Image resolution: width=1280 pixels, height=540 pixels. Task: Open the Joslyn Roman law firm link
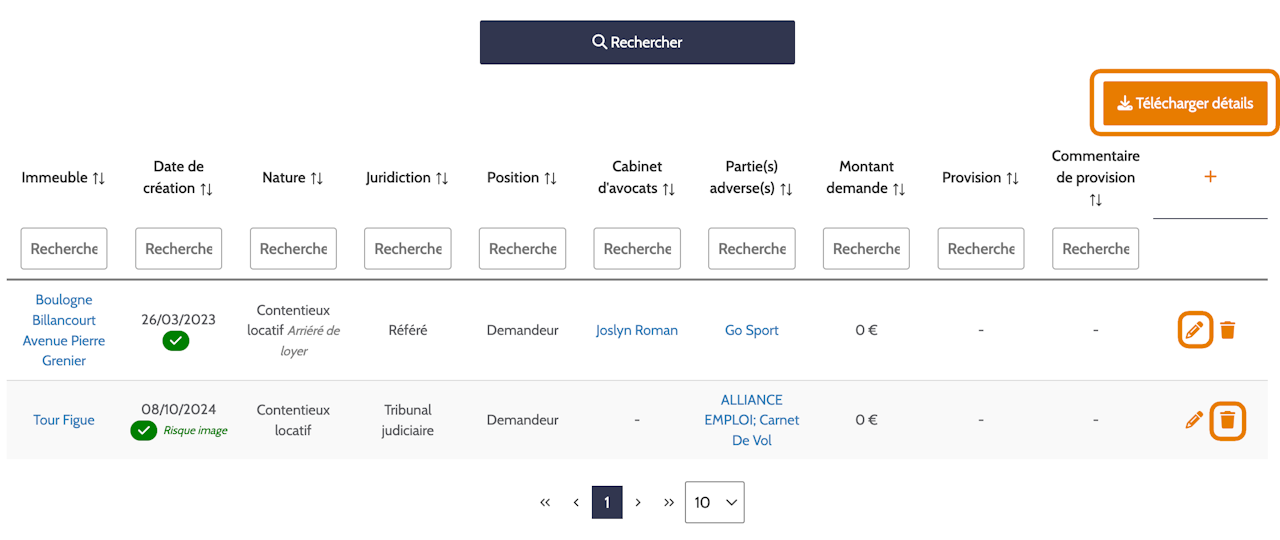[637, 330]
